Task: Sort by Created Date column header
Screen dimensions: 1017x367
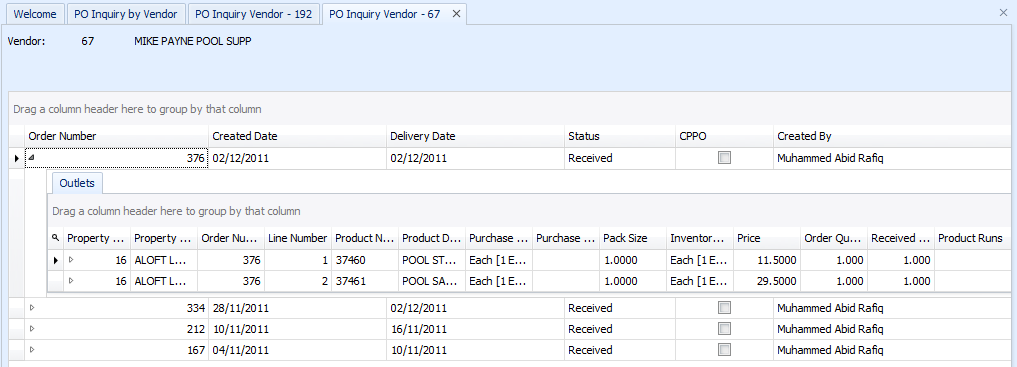Action: point(297,136)
